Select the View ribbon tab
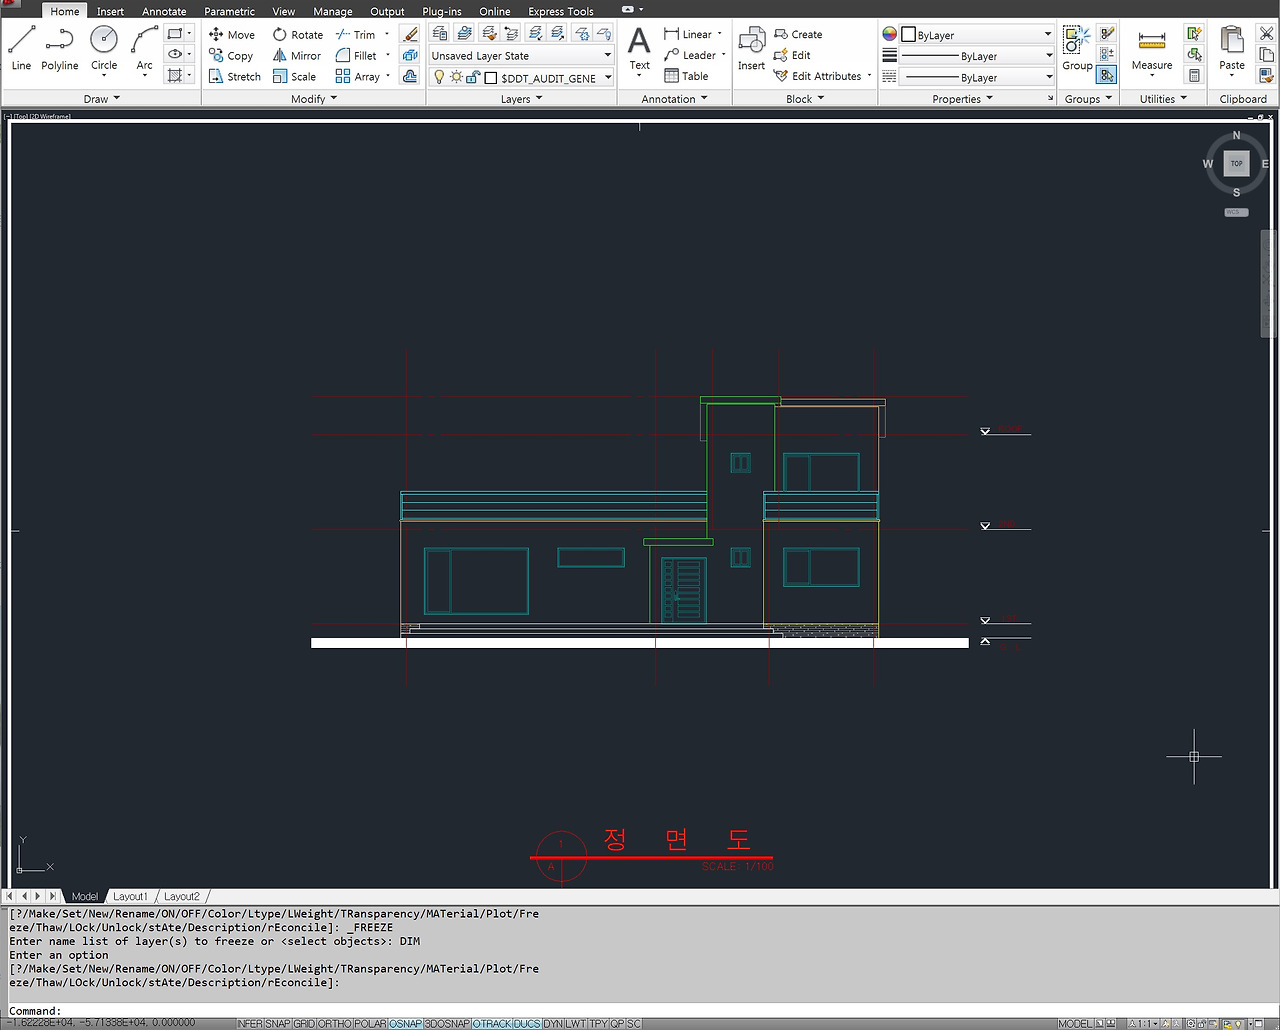 [284, 12]
